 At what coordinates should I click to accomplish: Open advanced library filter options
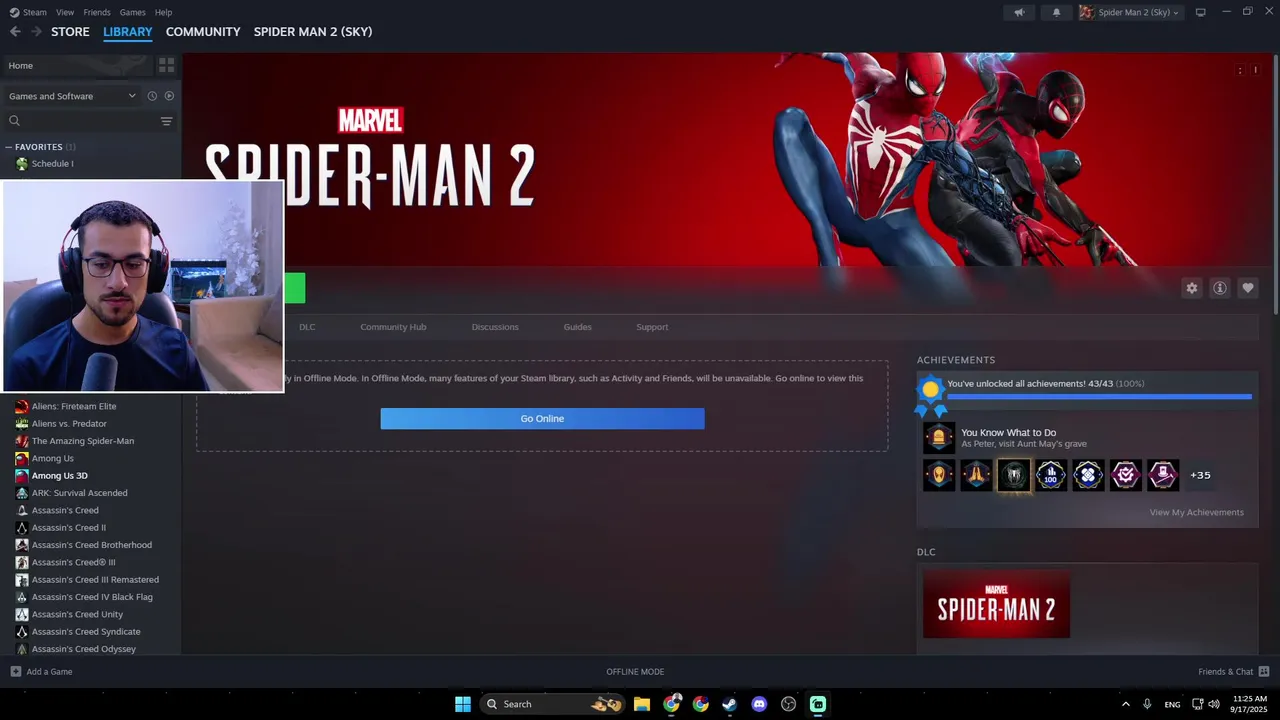tap(166, 121)
